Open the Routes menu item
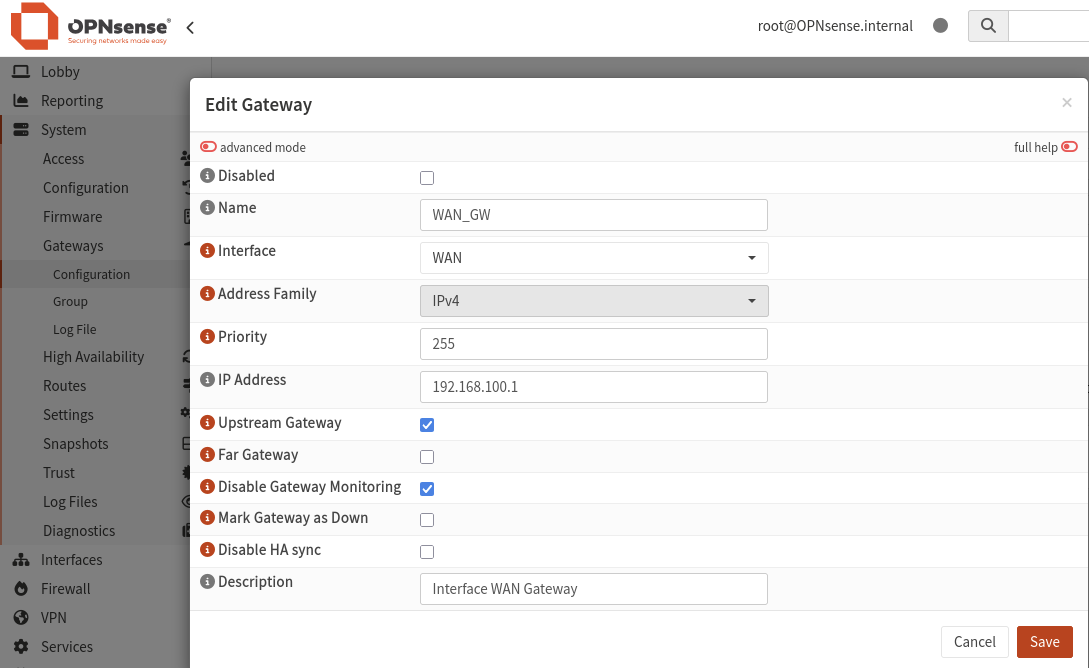This screenshot has width=1089, height=668. pyautogui.click(x=65, y=386)
